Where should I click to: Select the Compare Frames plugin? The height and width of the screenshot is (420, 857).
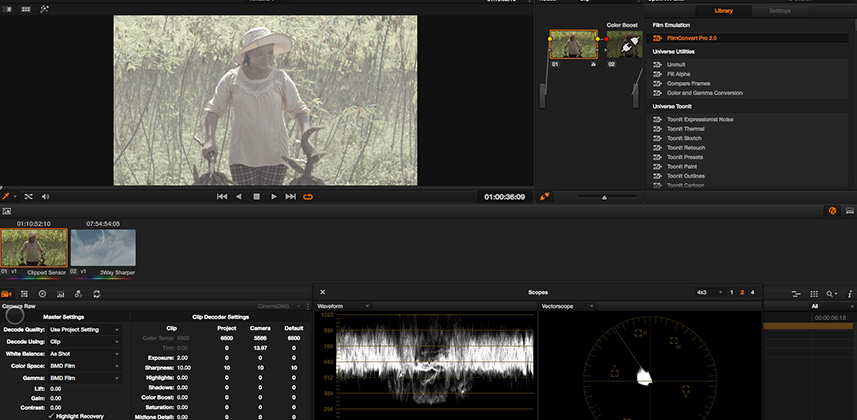click(x=747, y=84)
